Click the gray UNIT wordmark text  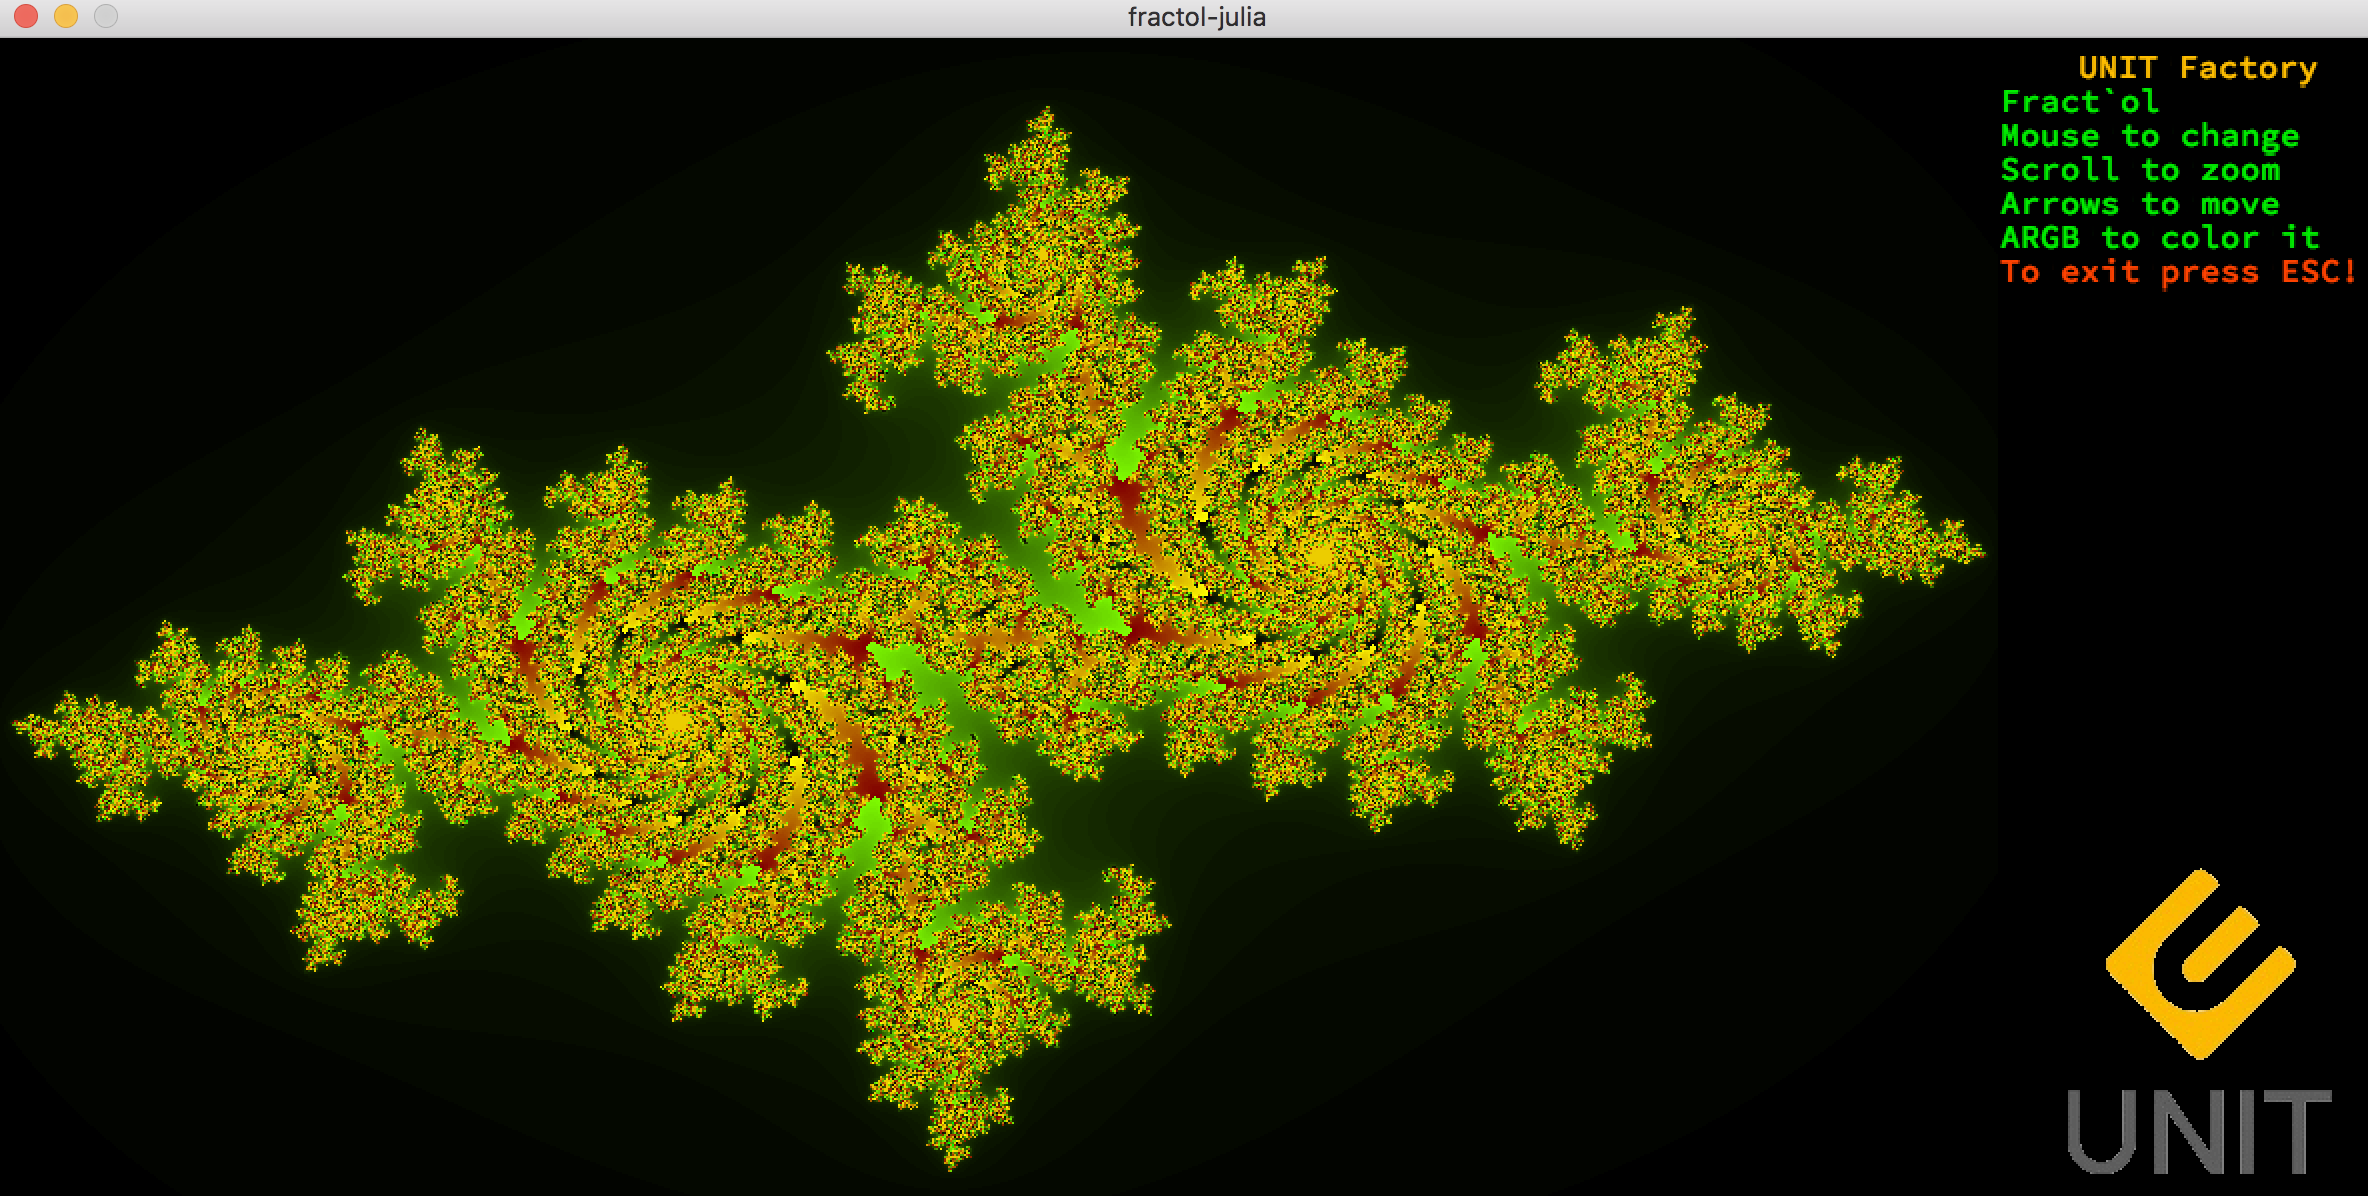(2199, 1132)
